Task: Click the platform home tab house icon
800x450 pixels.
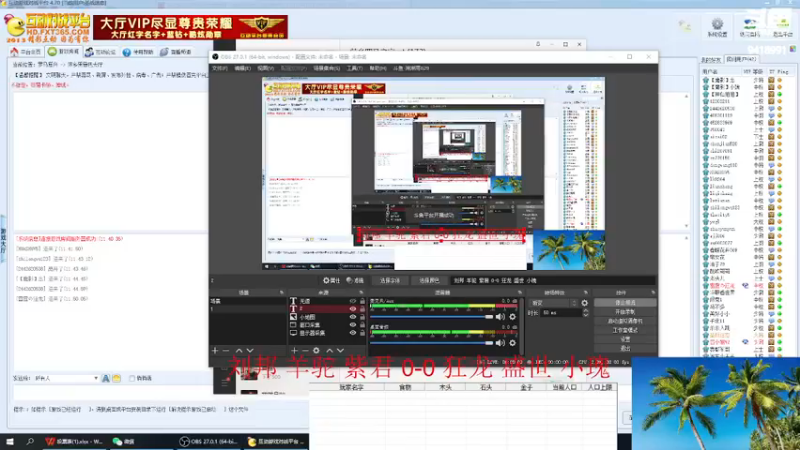Action: [x=14, y=52]
